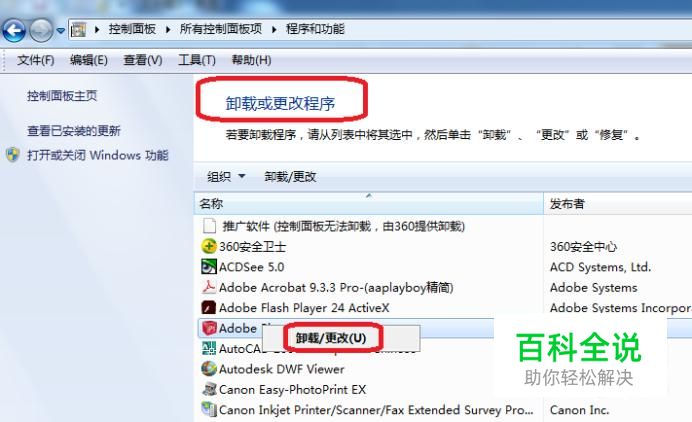Select the ACDSee 5.0 icon
Viewport: 692px width, 422px height.
coord(208,267)
